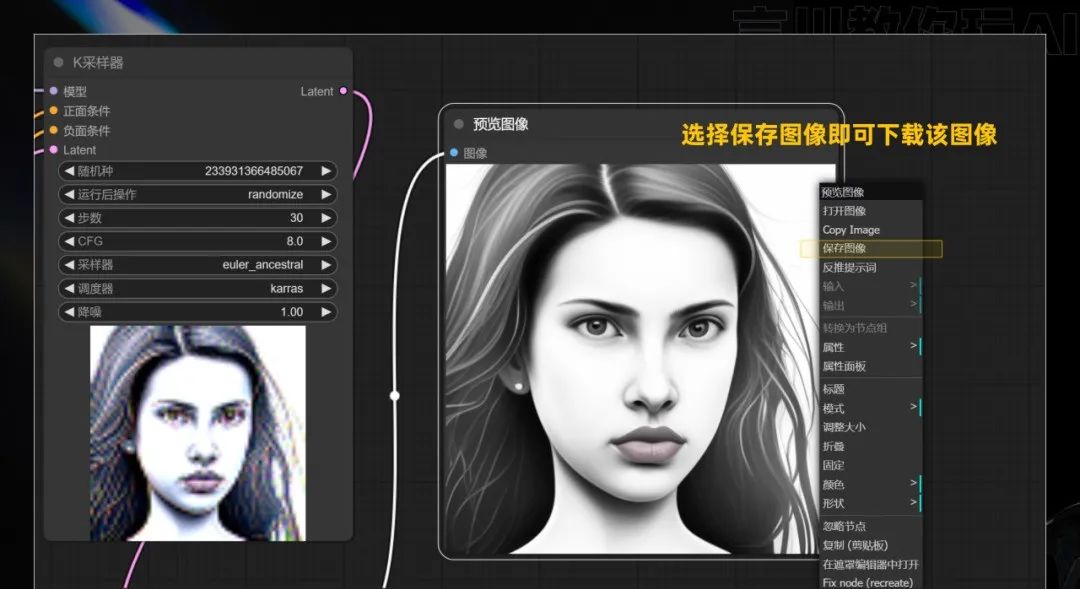This screenshot has width=1080, height=589.
Task: Decrease the 随机种 seed value arrow
Action: (x=69, y=171)
